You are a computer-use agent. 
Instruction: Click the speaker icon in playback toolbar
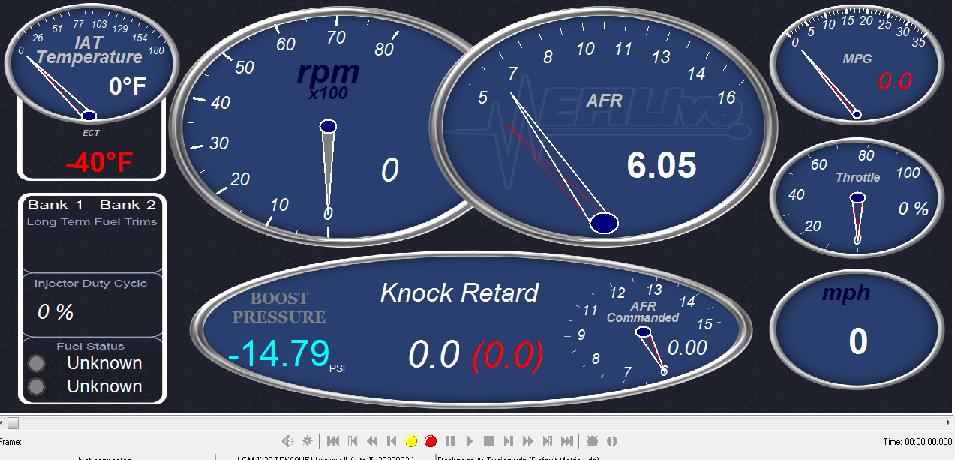point(287,441)
